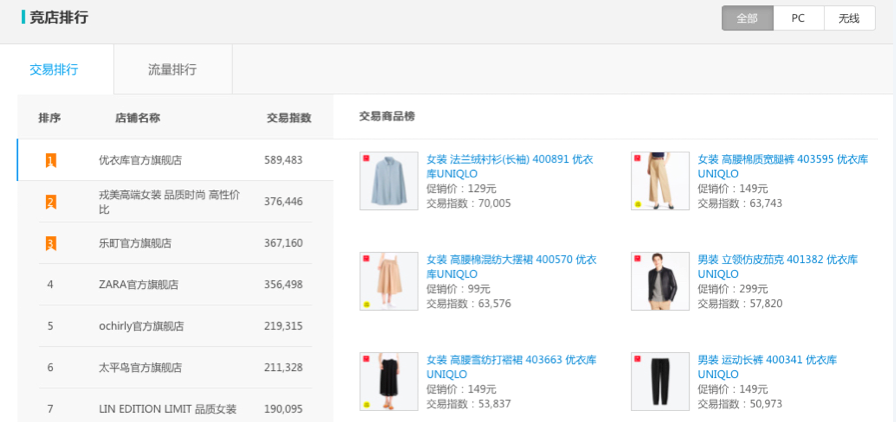This screenshot has width=896, height=422.
Task: Click yellow badge on pleated skirt thumbnail
Action: coord(366,404)
